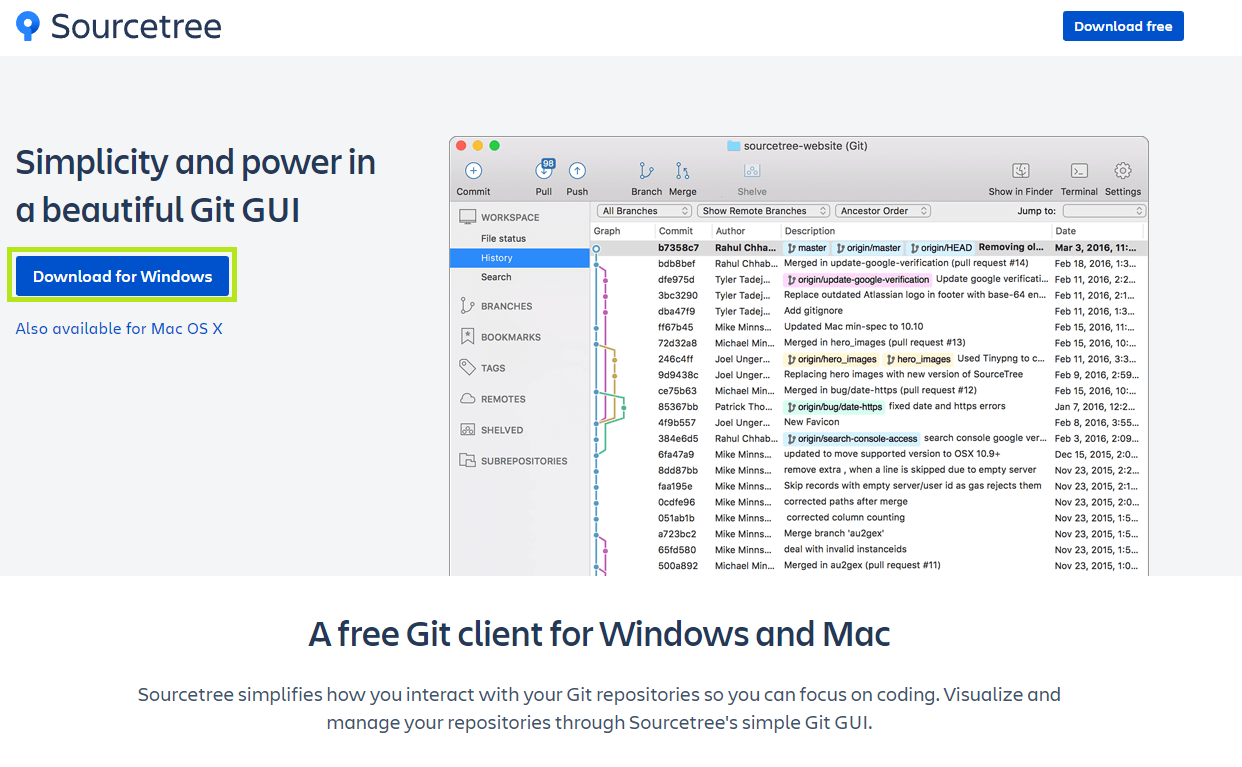The width and height of the screenshot is (1242, 767).
Task: Click the master branch label
Action: coord(807,248)
